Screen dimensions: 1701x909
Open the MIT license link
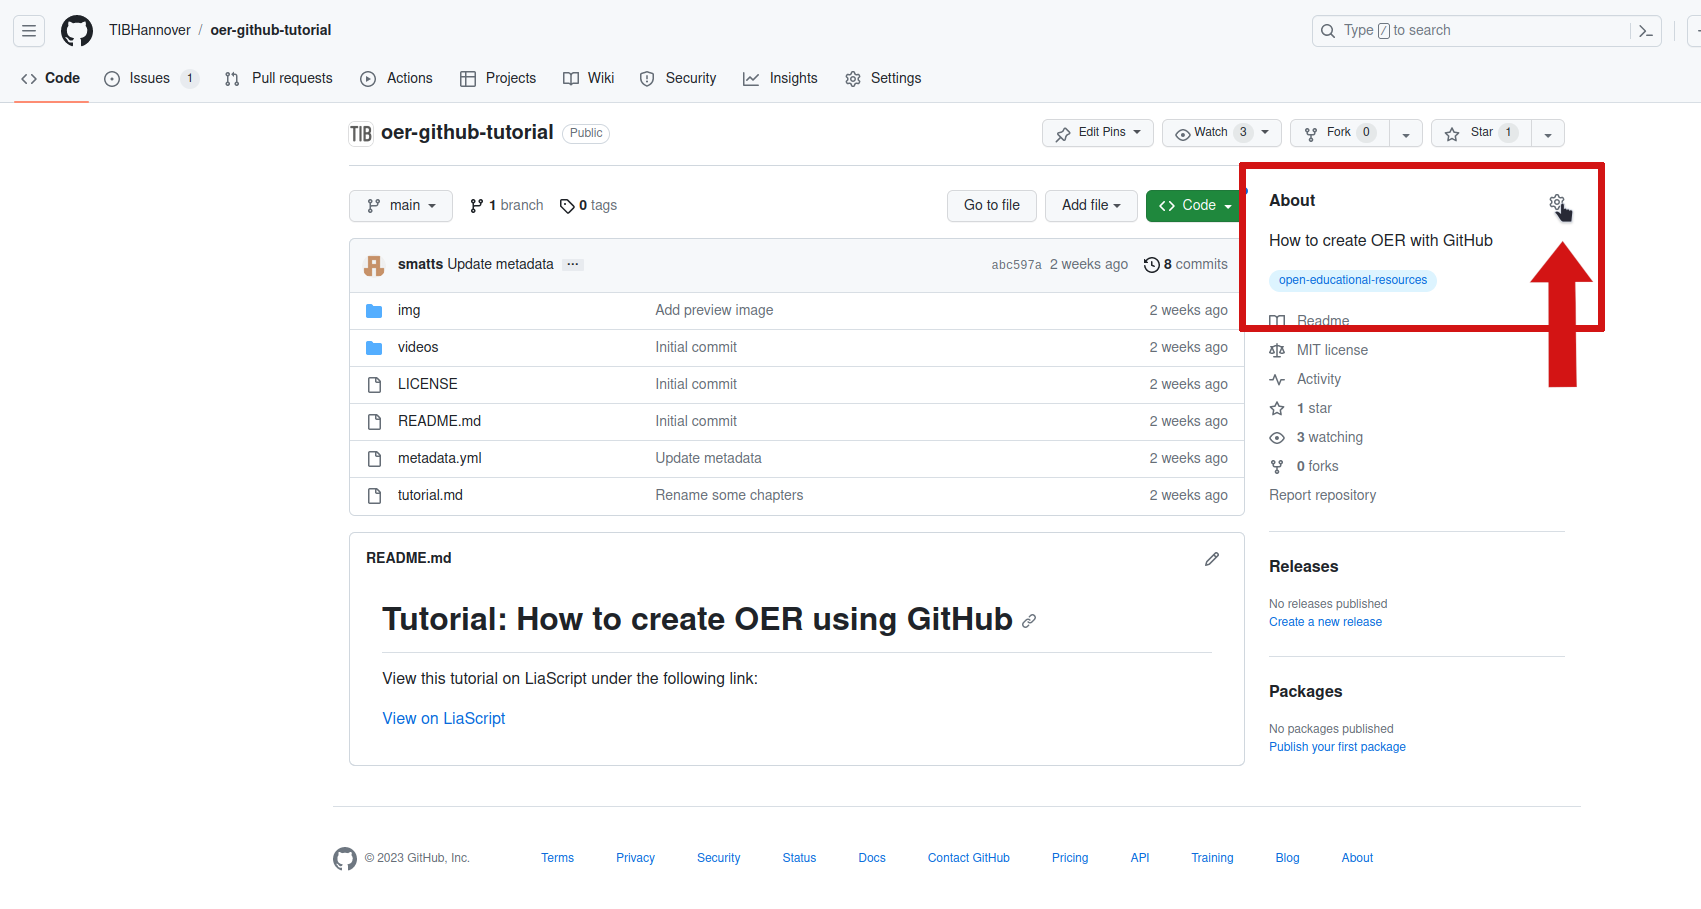pyautogui.click(x=1319, y=351)
